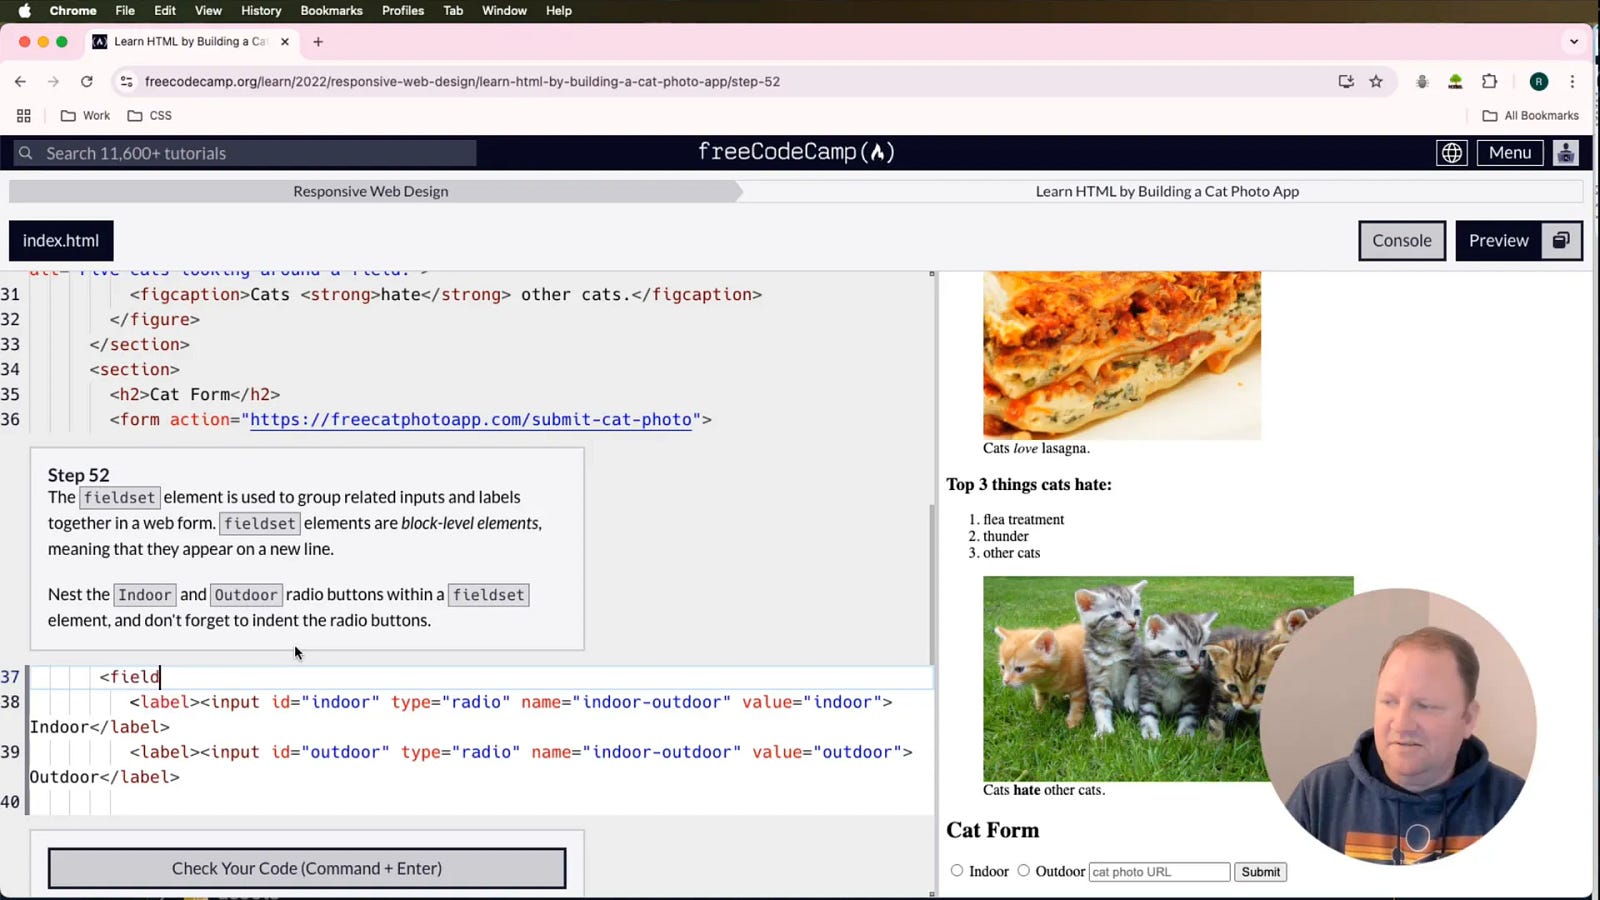Click the "Cat Form" heading in preview
The width and height of the screenshot is (1600, 900).
993,830
